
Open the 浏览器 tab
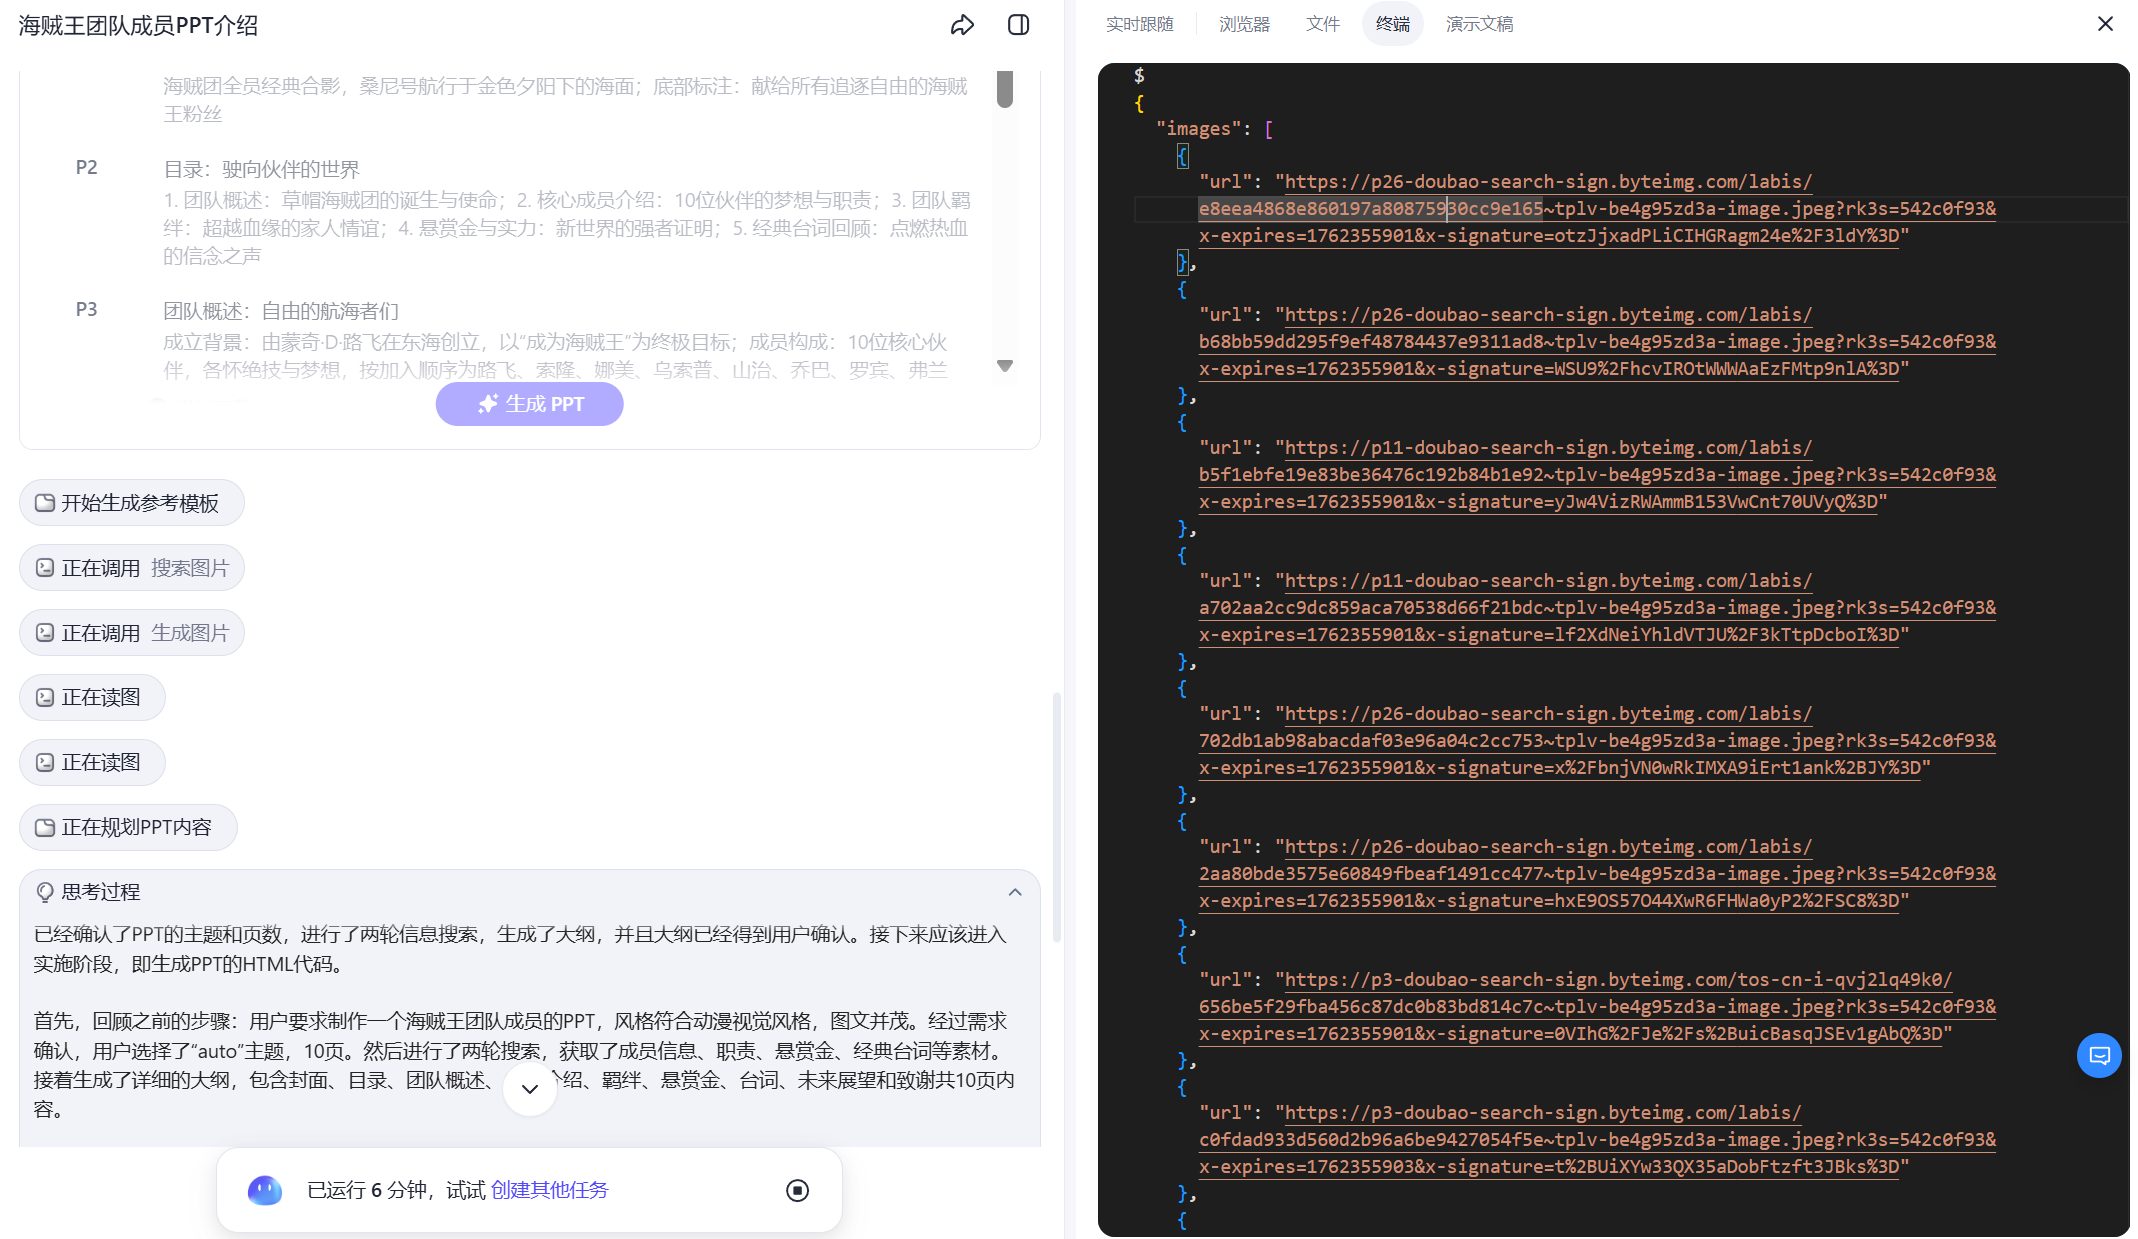[1244, 24]
